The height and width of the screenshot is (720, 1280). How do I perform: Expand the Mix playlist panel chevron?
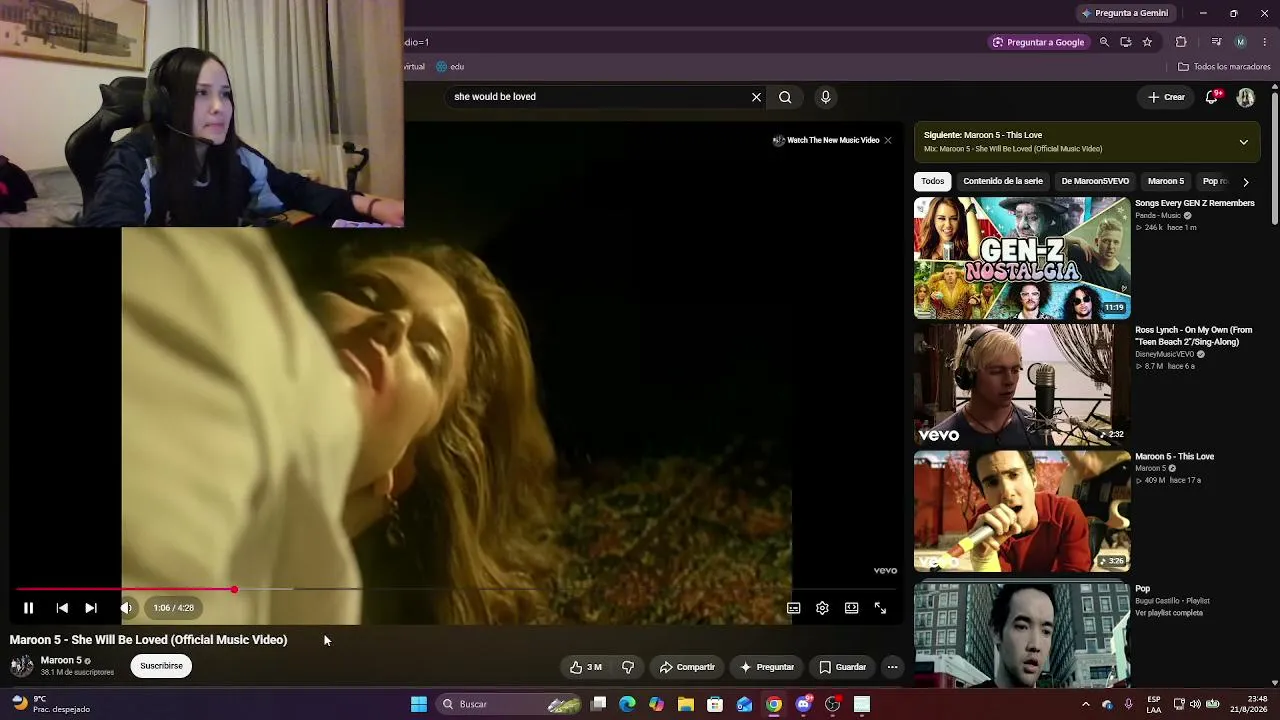pyautogui.click(x=1243, y=142)
